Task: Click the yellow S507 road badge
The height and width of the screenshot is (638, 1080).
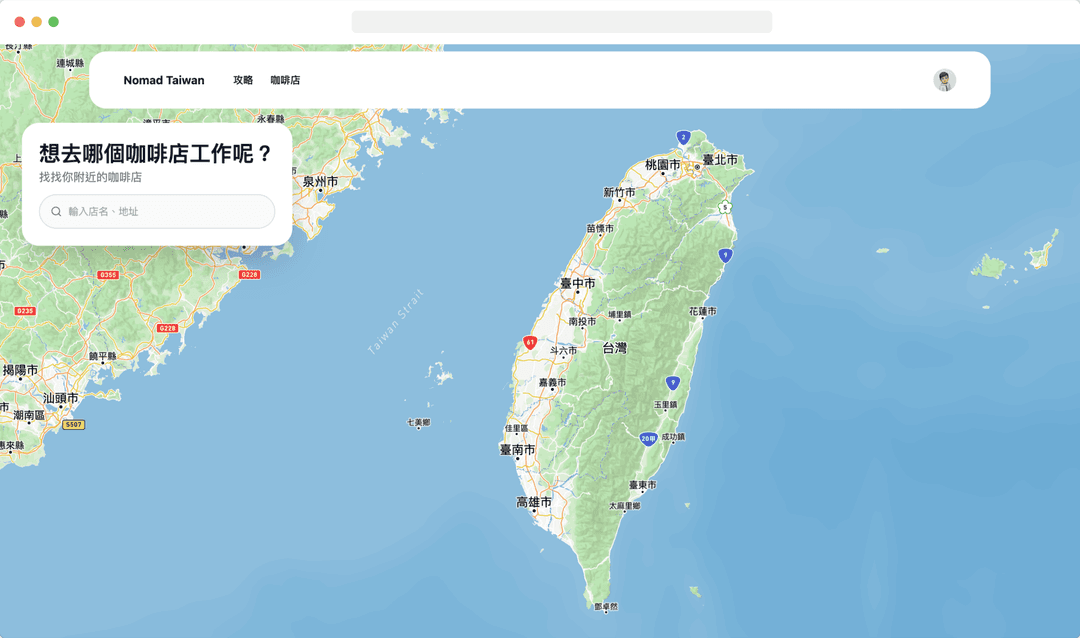Action: pos(73,425)
